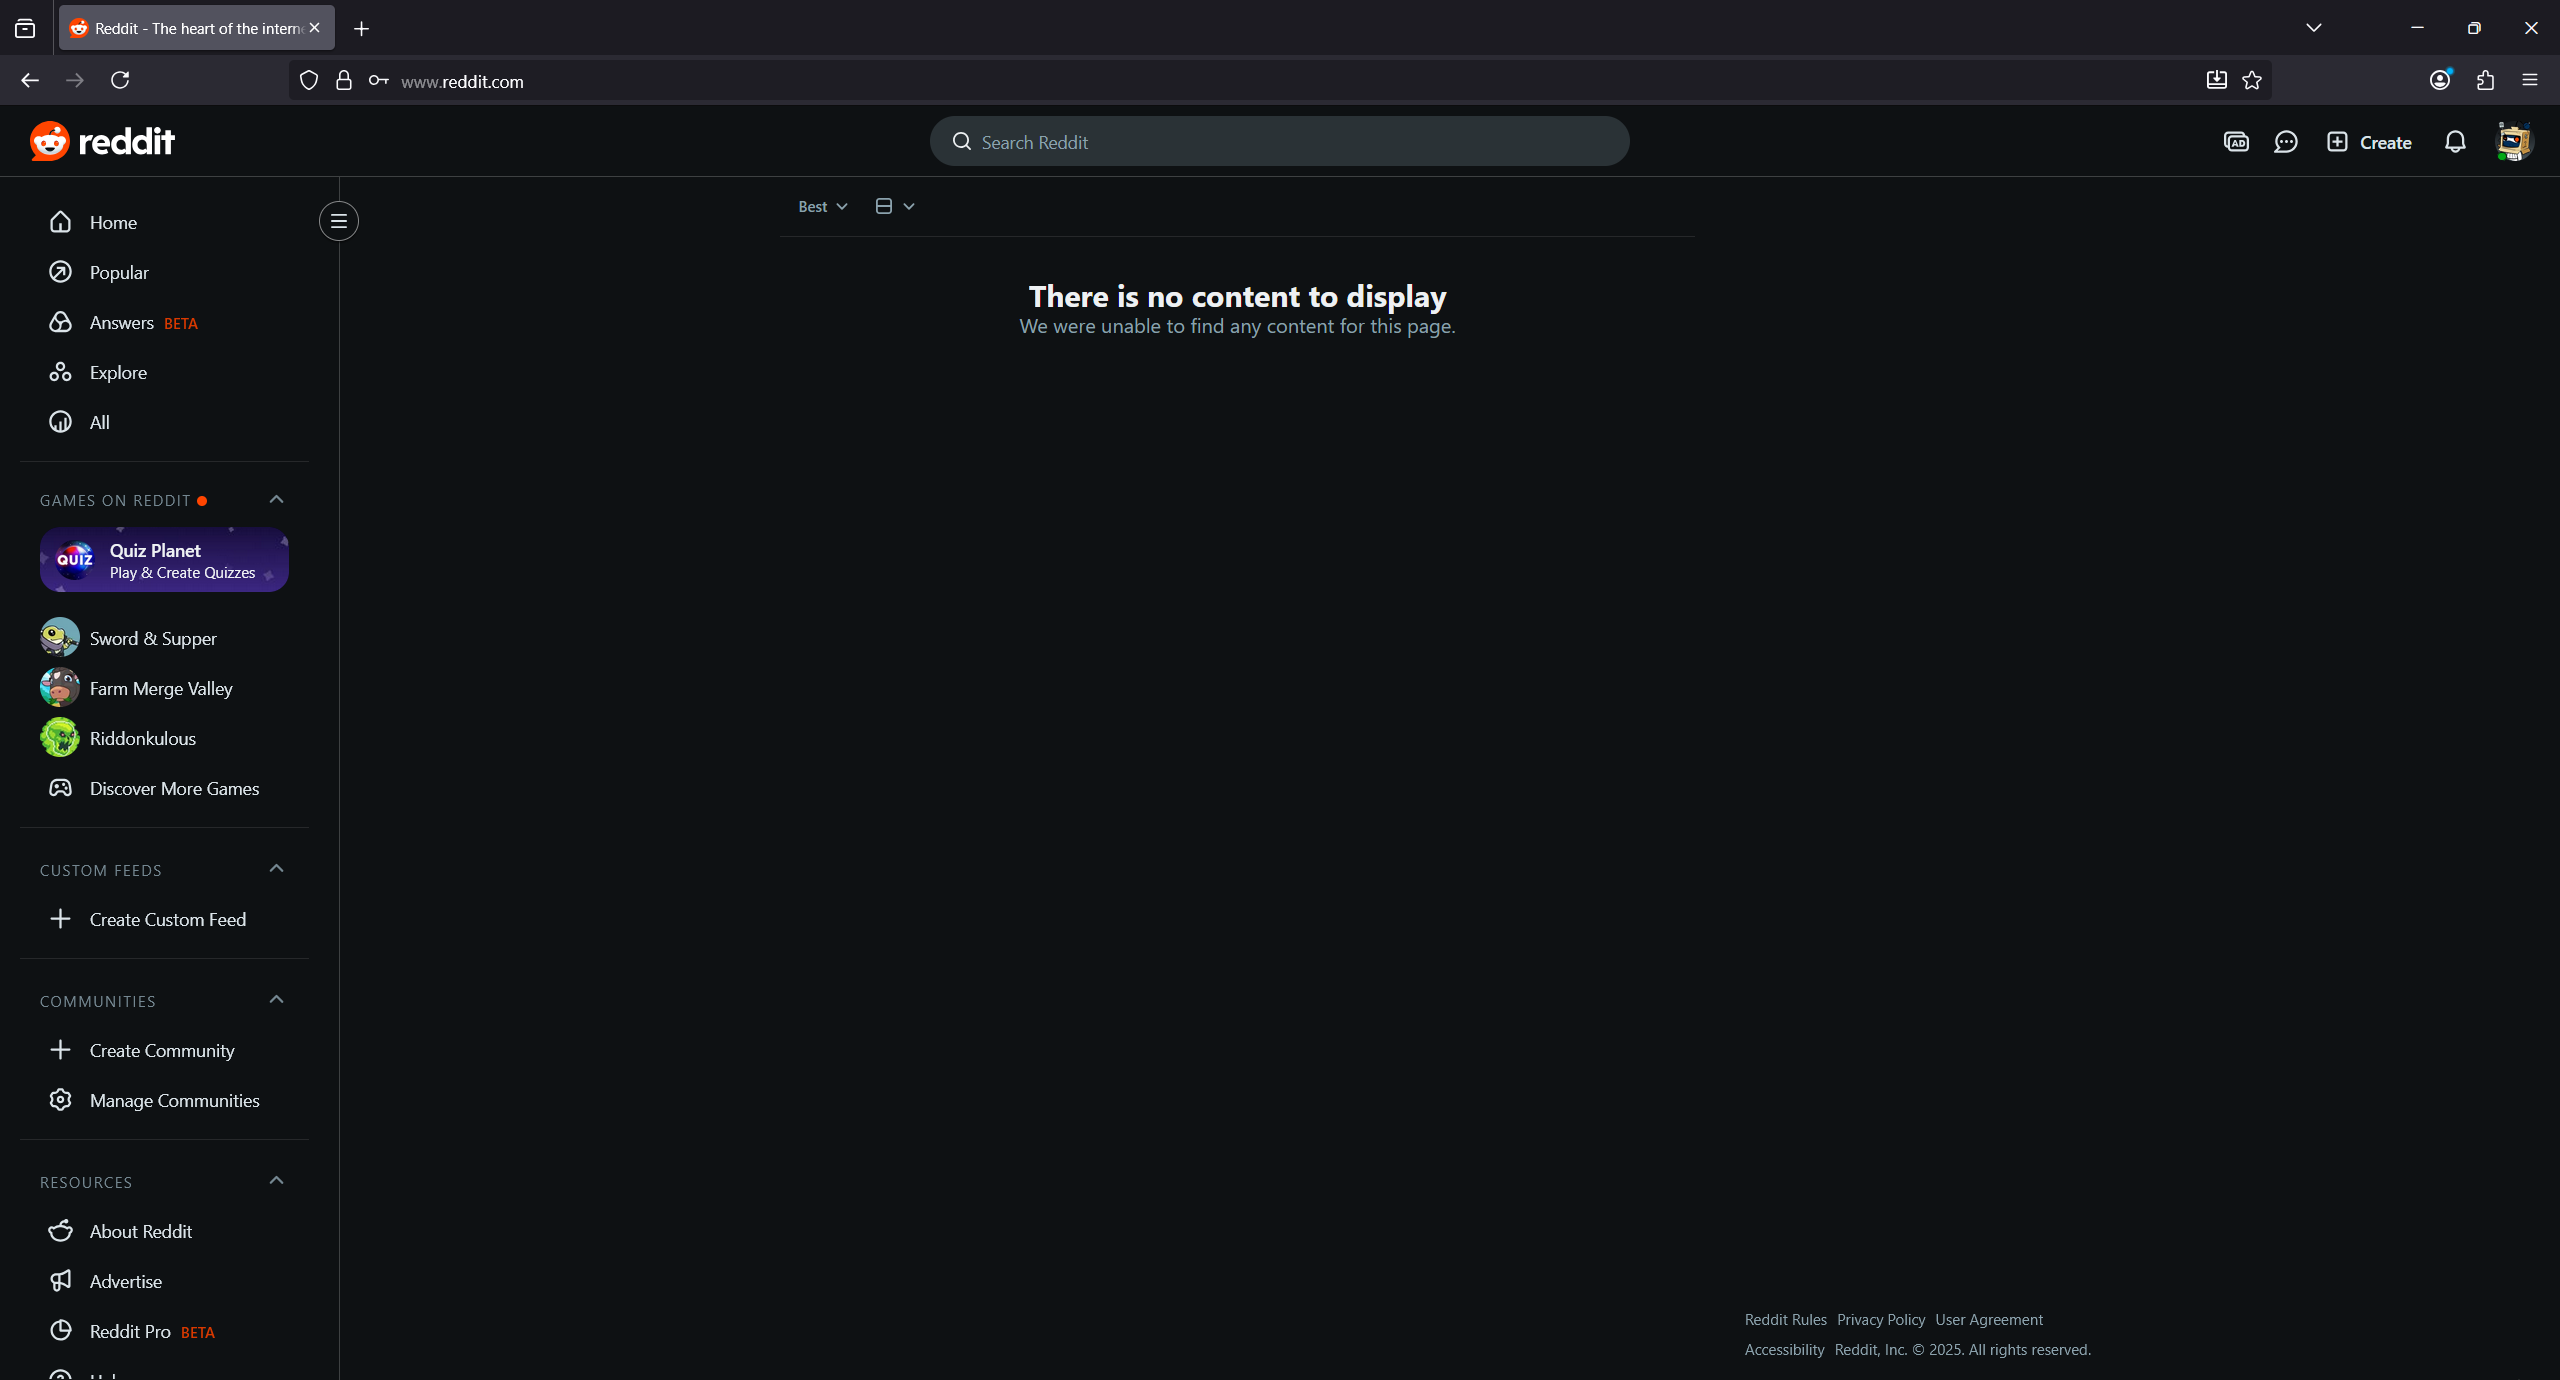Bookmark this page with star icon

coord(2252,81)
